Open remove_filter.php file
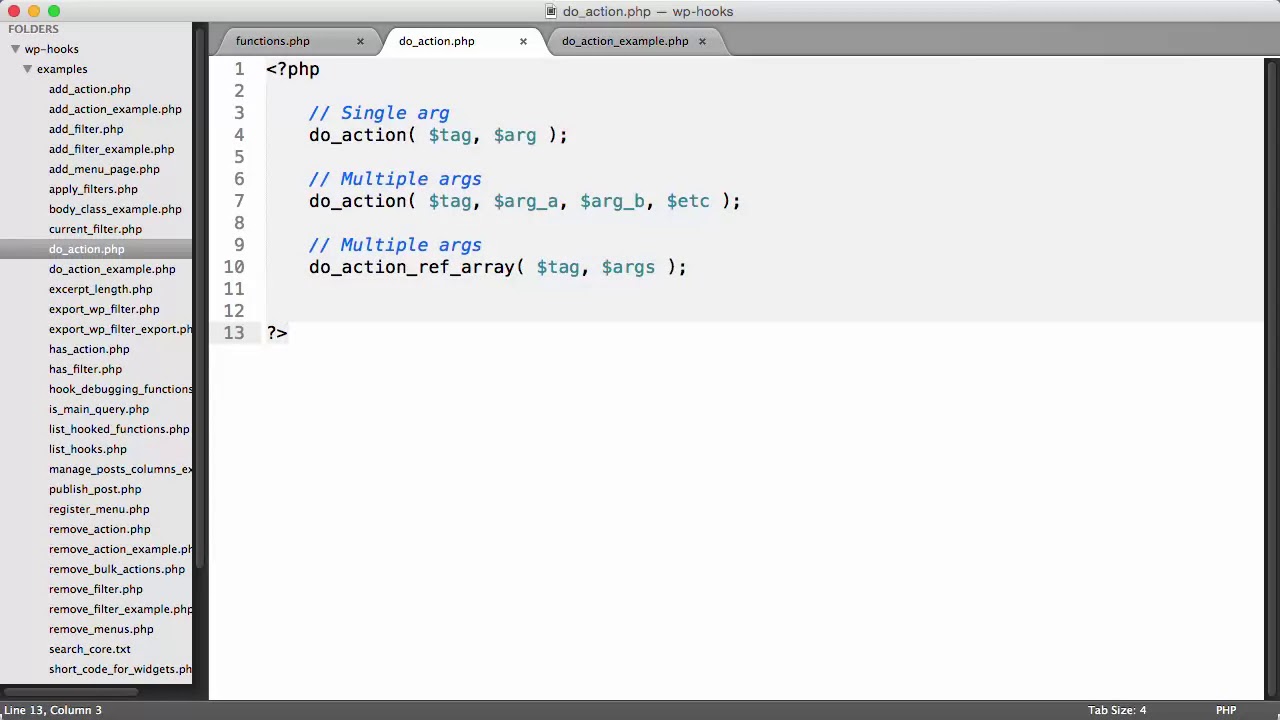 96,589
